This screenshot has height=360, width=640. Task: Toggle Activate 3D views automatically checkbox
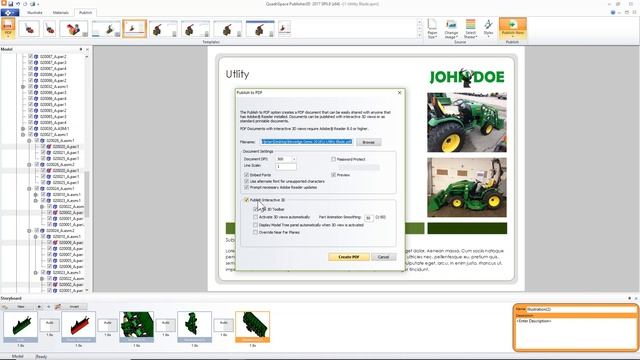click(x=256, y=217)
